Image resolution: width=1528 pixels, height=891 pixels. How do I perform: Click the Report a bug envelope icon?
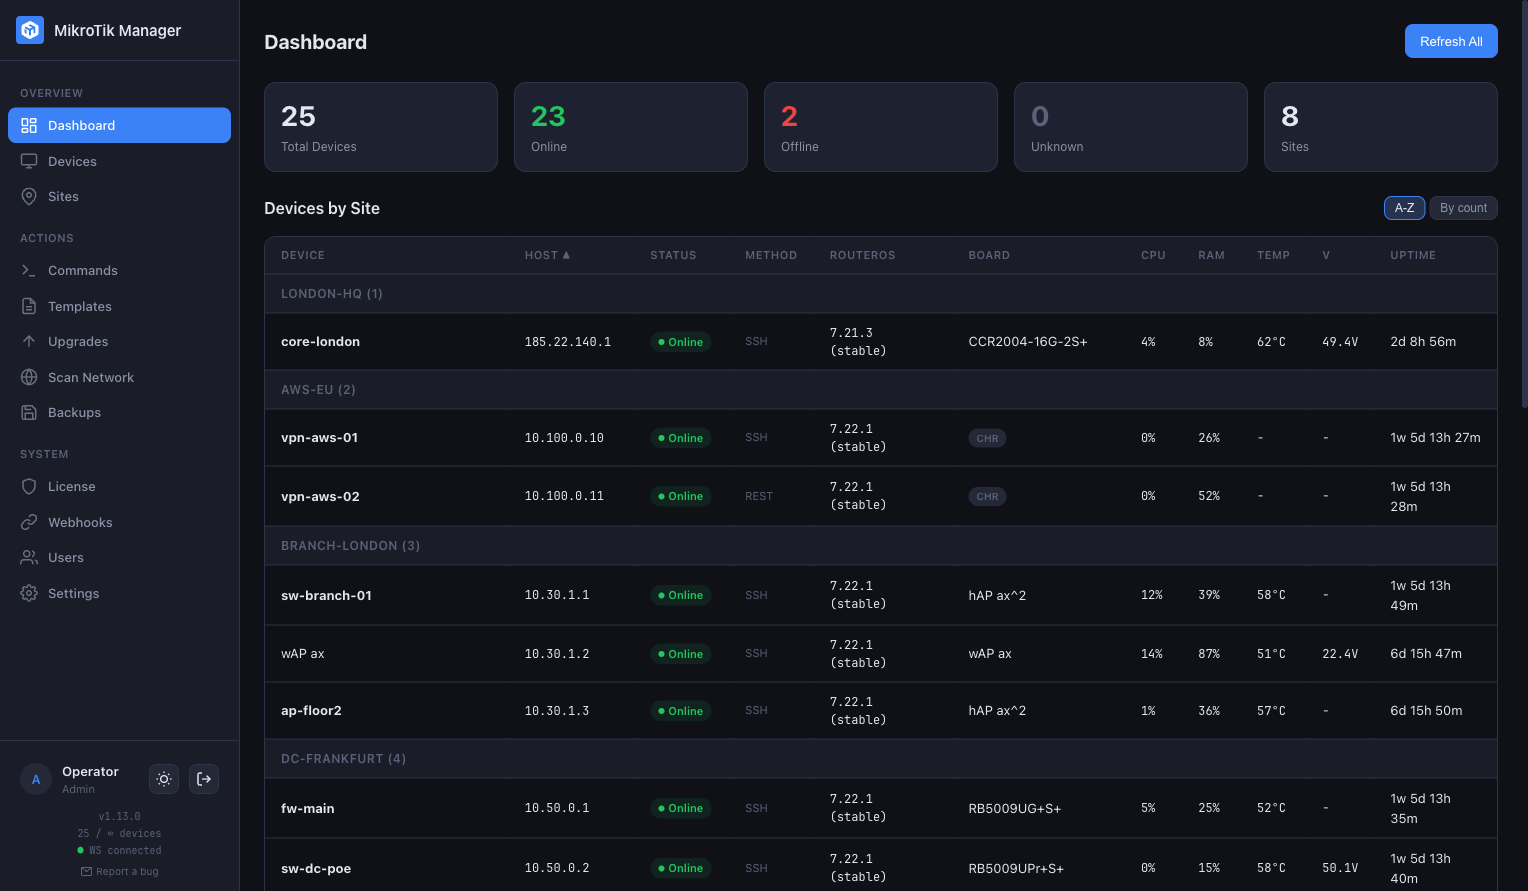coord(86,871)
